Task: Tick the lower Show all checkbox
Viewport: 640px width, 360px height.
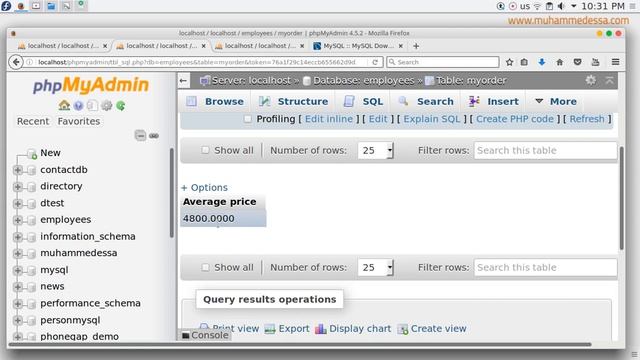Action: tap(205, 267)
